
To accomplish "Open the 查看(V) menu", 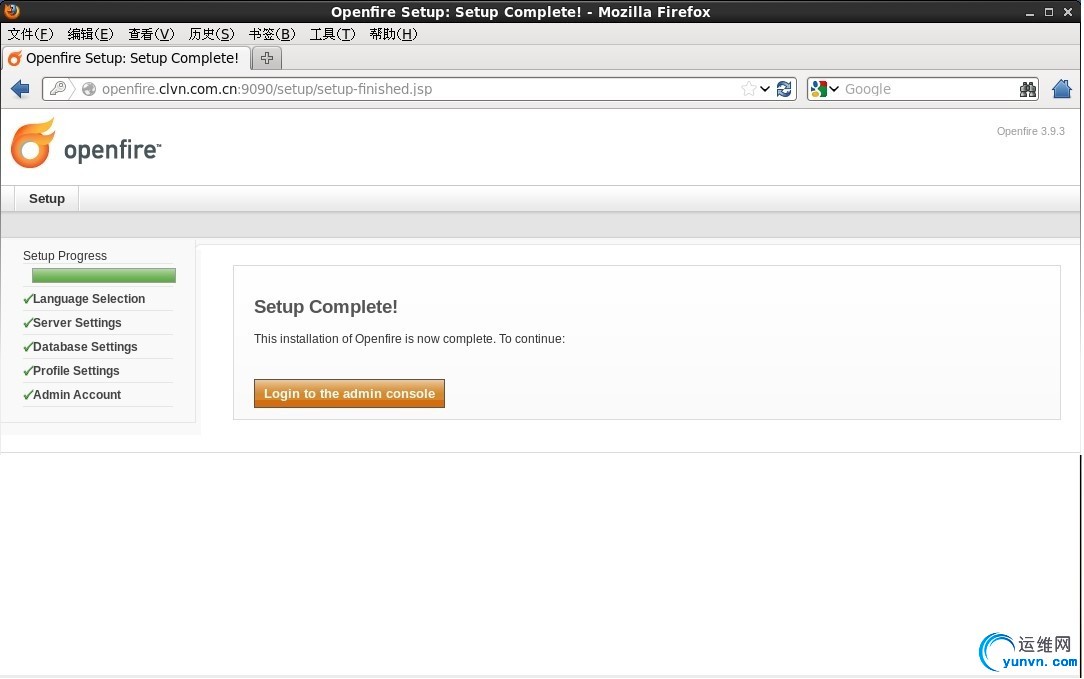I will (151, 34).
